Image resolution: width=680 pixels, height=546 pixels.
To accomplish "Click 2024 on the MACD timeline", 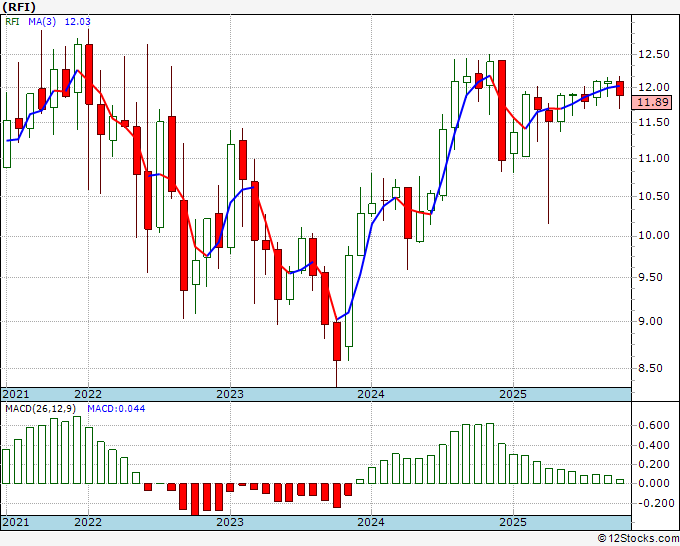I will tap(371, 522).
